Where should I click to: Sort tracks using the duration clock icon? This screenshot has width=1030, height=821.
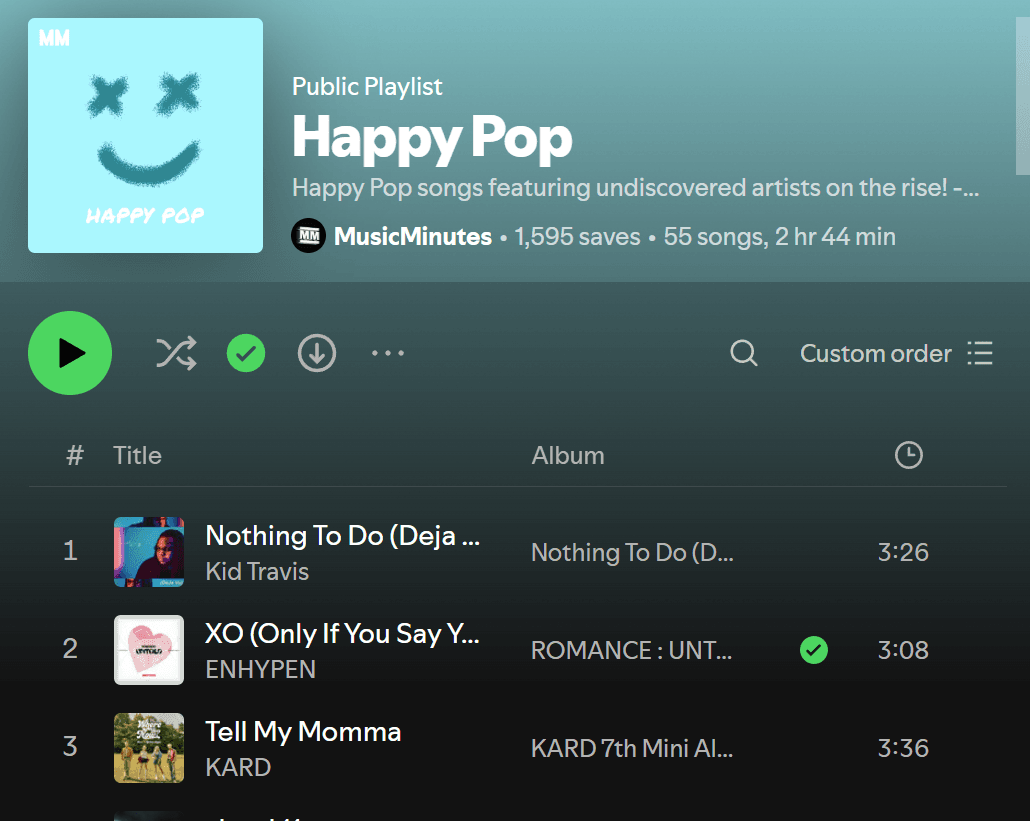coord(908,455)
